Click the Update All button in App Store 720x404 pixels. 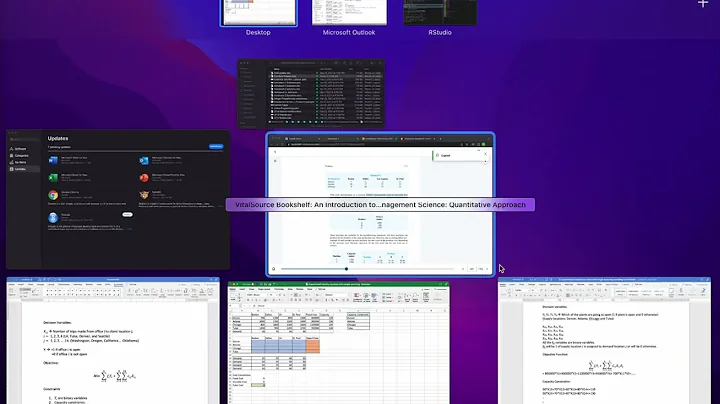pyautogui.click(x=216, y=146)
